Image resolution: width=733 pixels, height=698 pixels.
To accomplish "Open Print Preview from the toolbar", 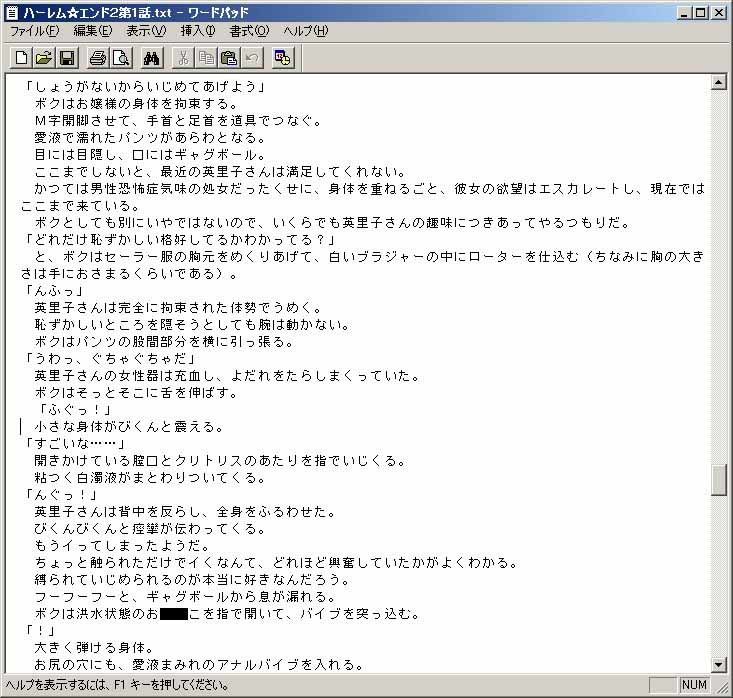I will [121, 58].
